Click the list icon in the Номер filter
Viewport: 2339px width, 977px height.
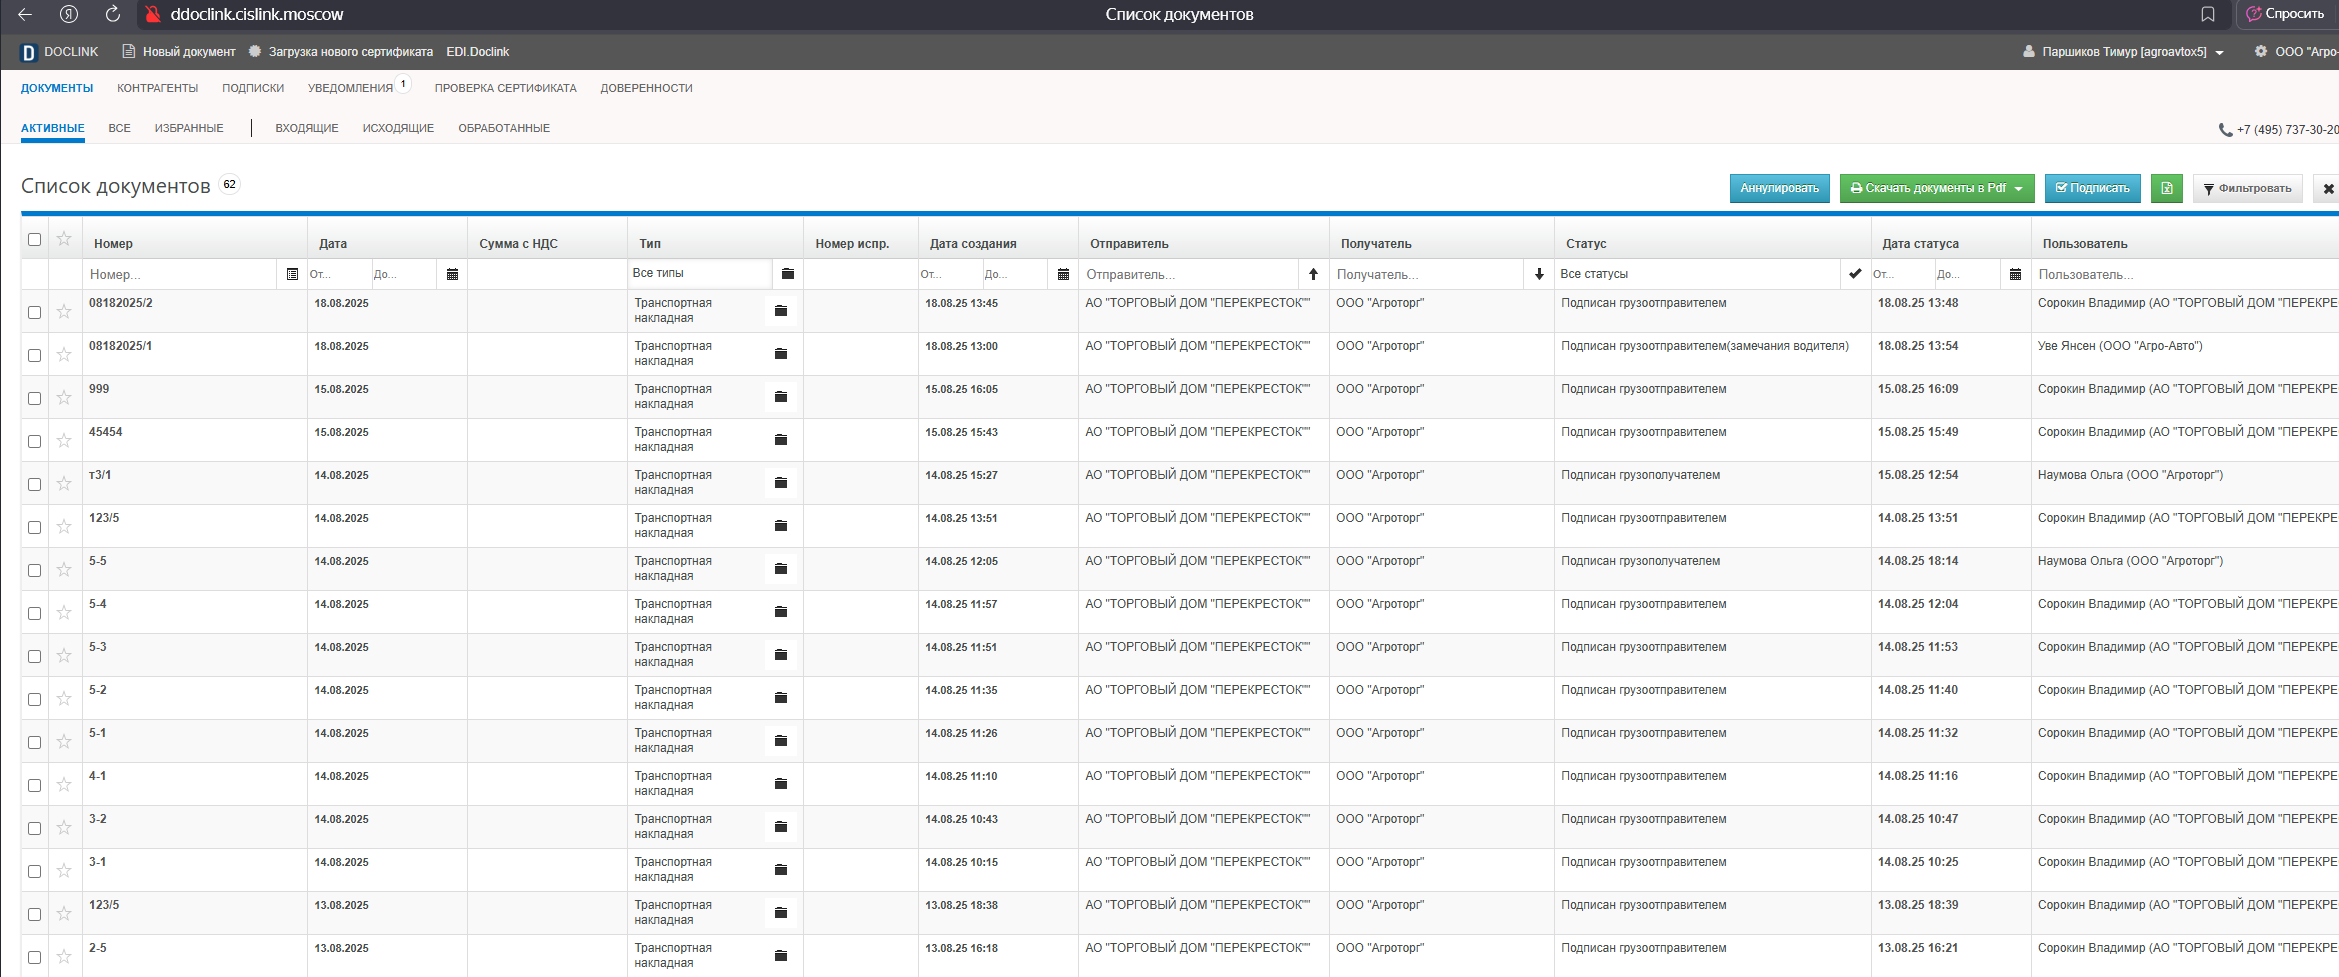click(292, 274)
